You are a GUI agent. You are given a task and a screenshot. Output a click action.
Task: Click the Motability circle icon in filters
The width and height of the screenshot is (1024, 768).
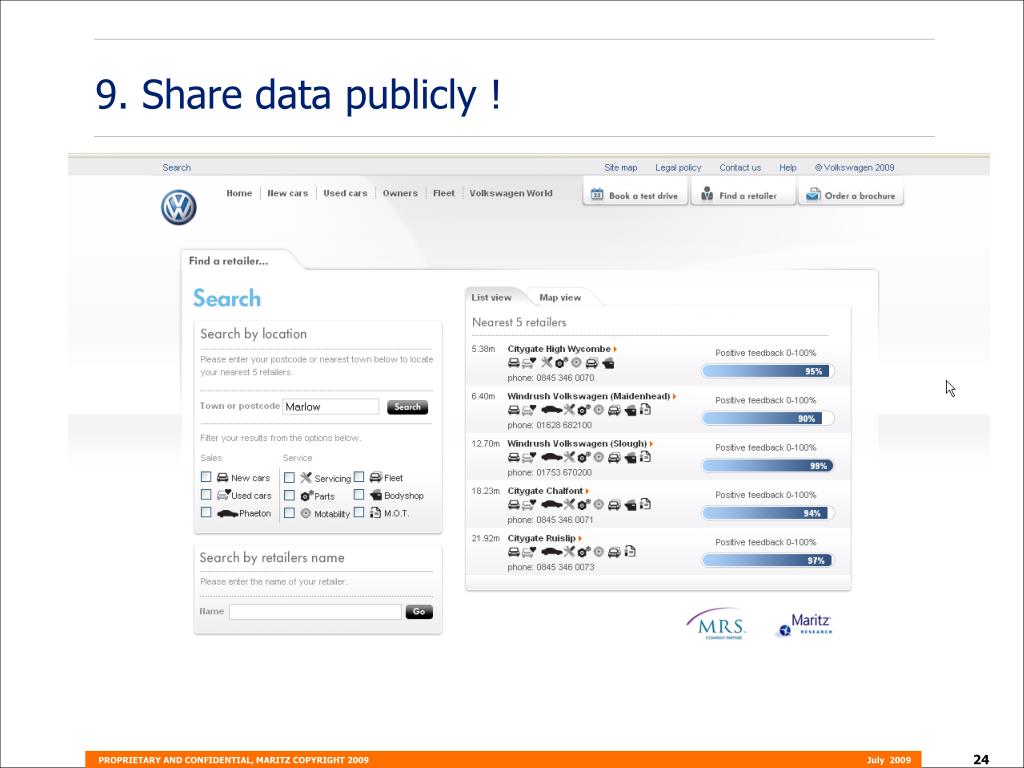(306, 513)
